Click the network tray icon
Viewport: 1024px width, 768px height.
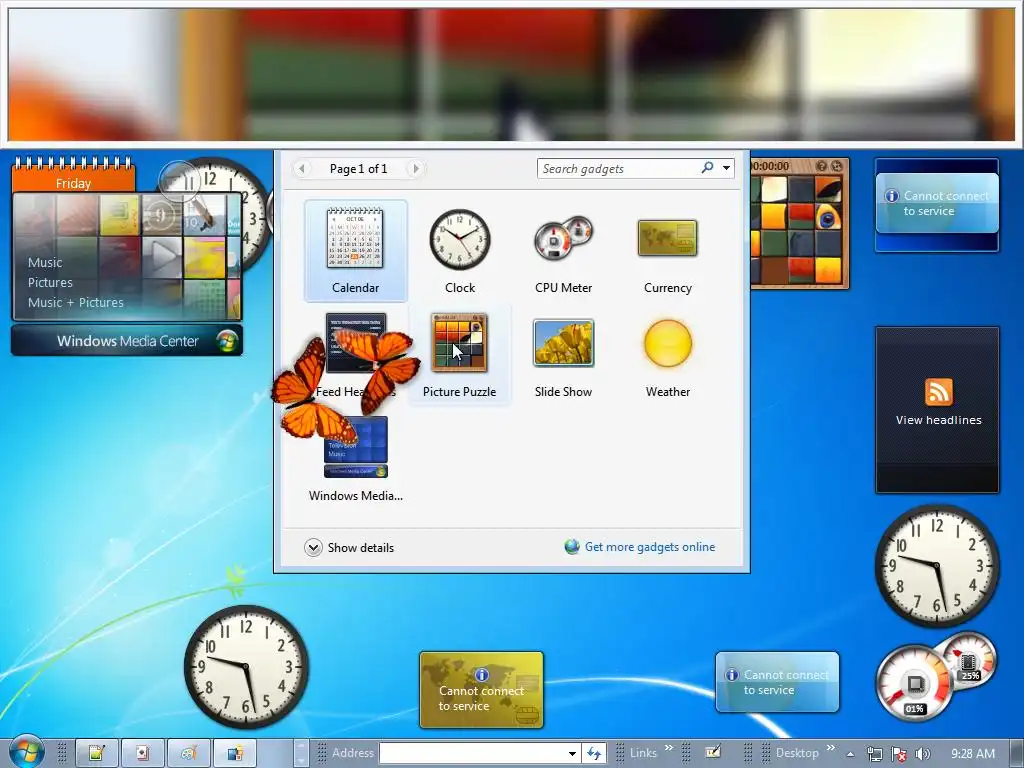coord(874,754)
